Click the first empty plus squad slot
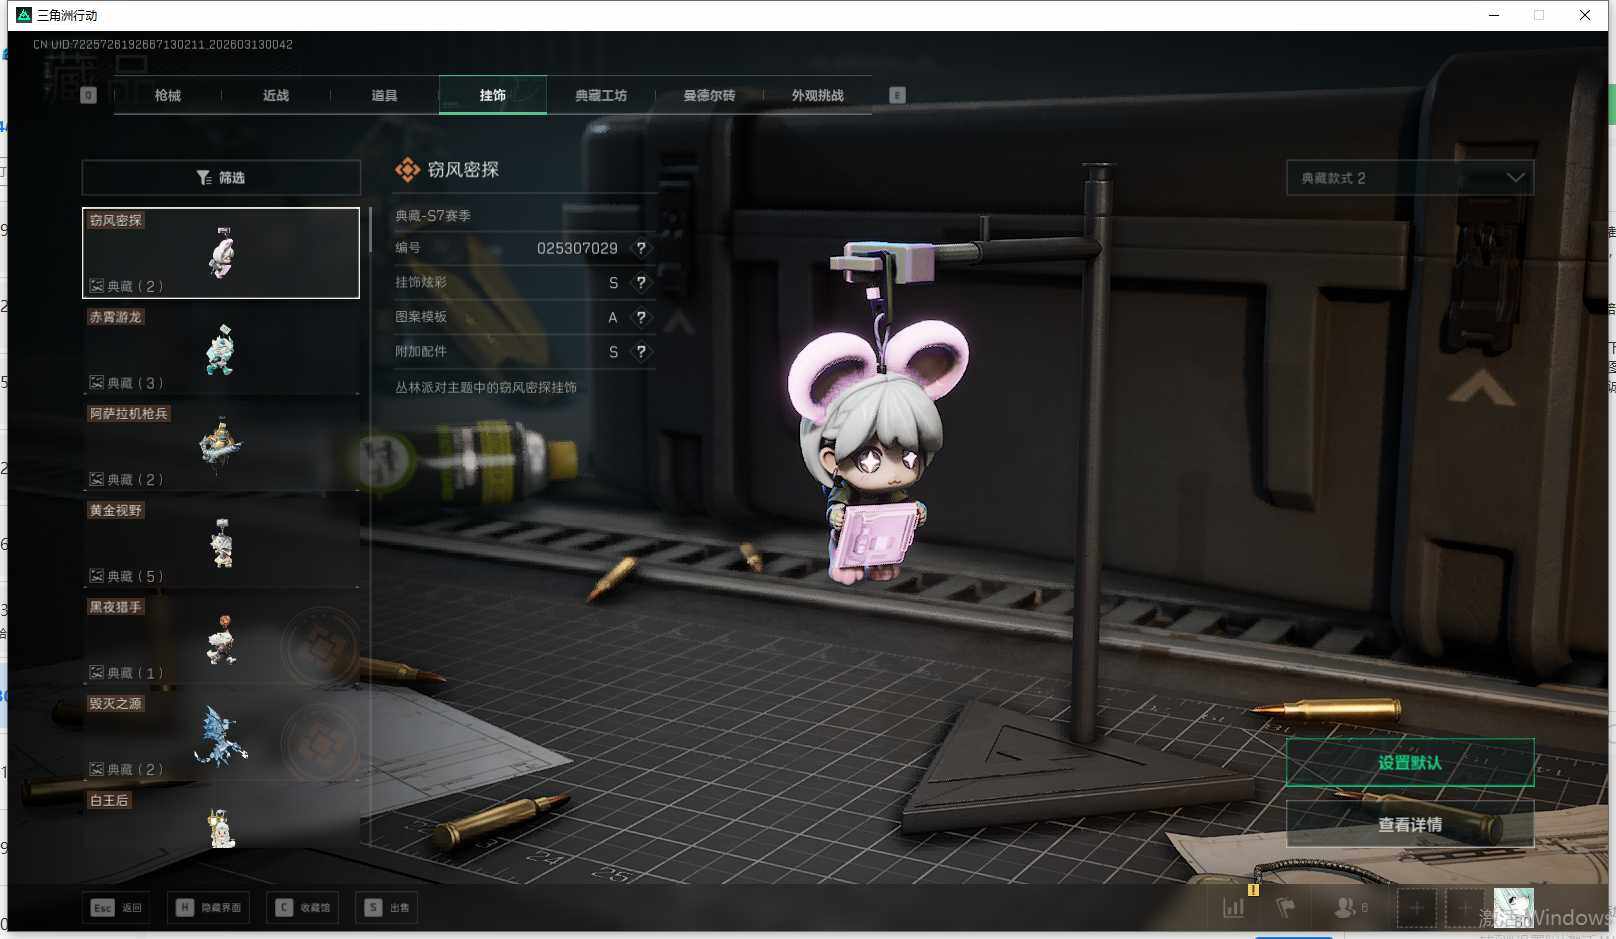1616x939 pixels. click(1416, 908)
